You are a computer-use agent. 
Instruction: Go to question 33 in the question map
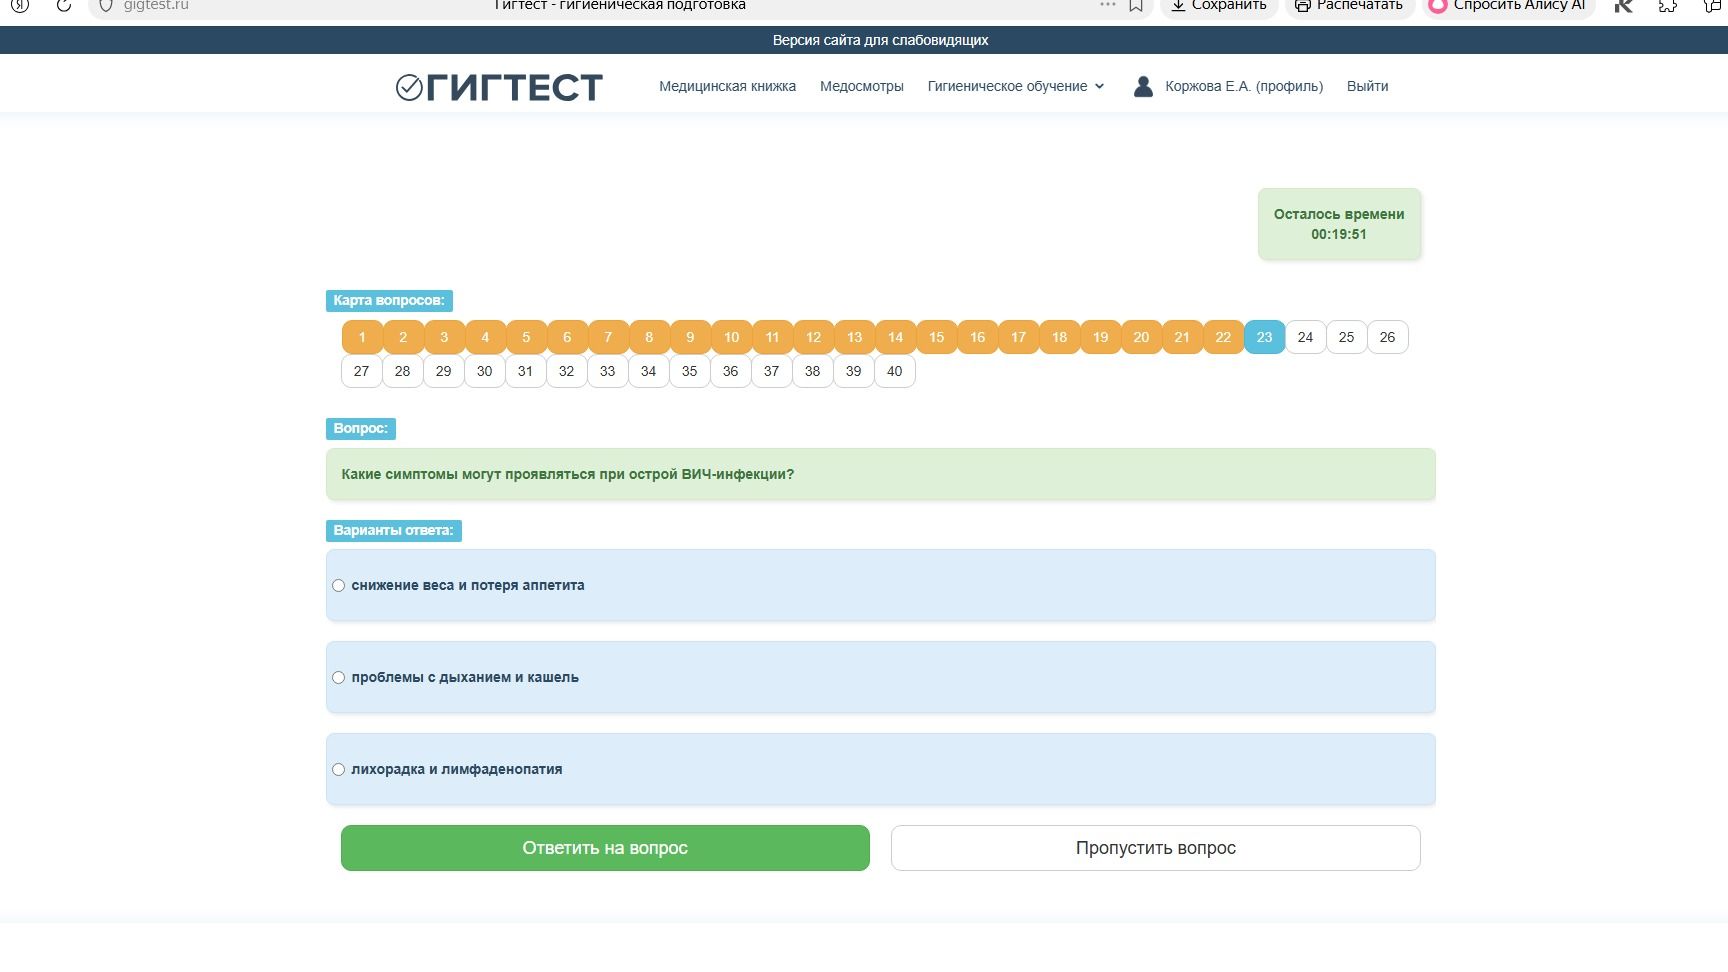[607, 371]
